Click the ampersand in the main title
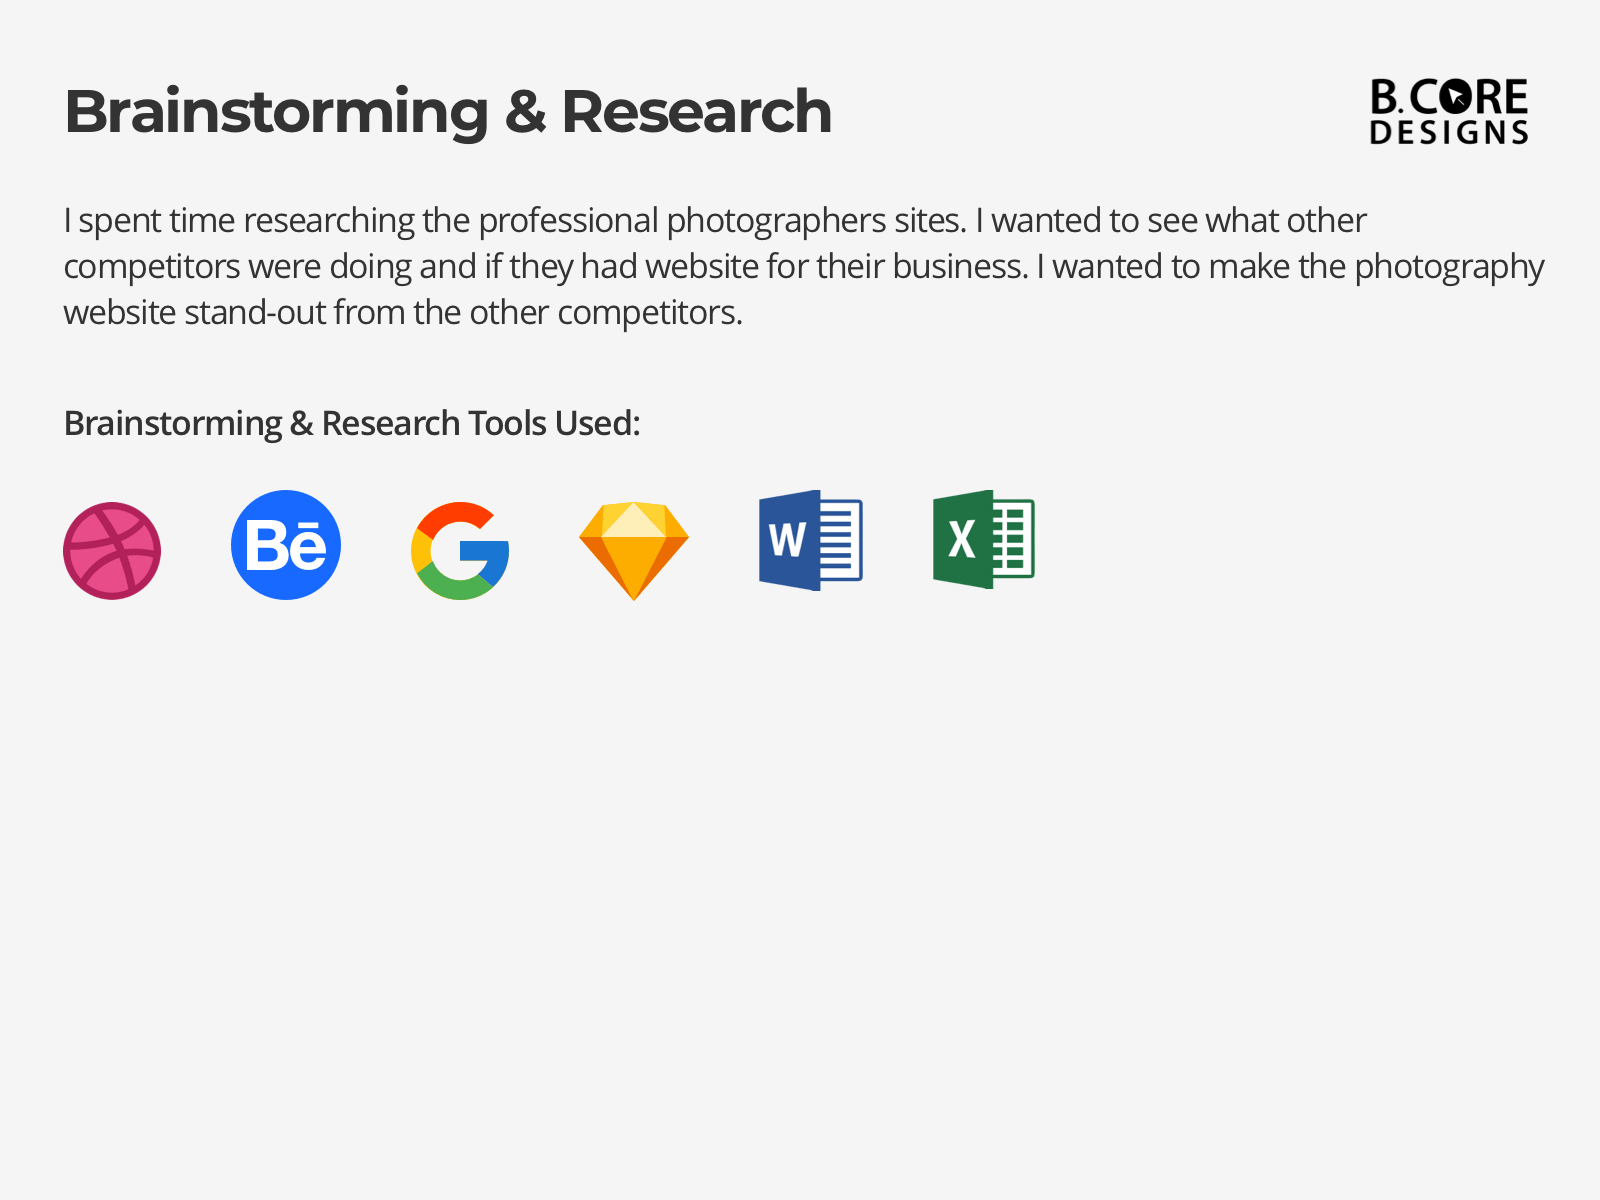This screenshot has width=1600, height=1200. click(x=525, y=111)
